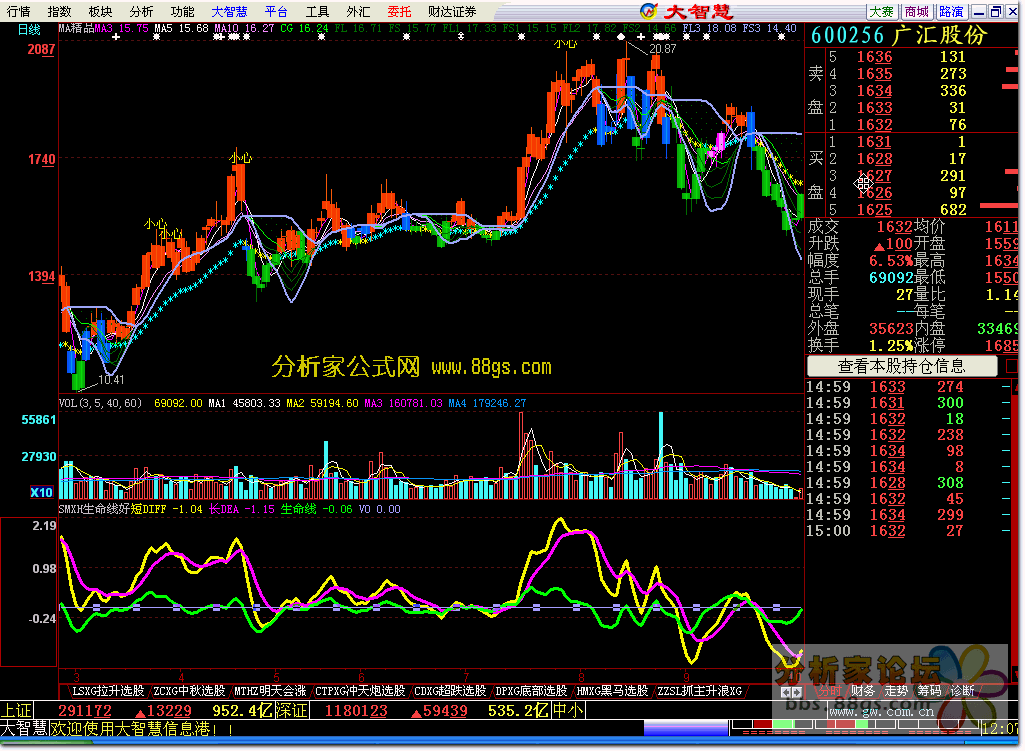Screen dimensions: 1025x751
Task: Open the 外汇 menu
Action: [358, 11]
